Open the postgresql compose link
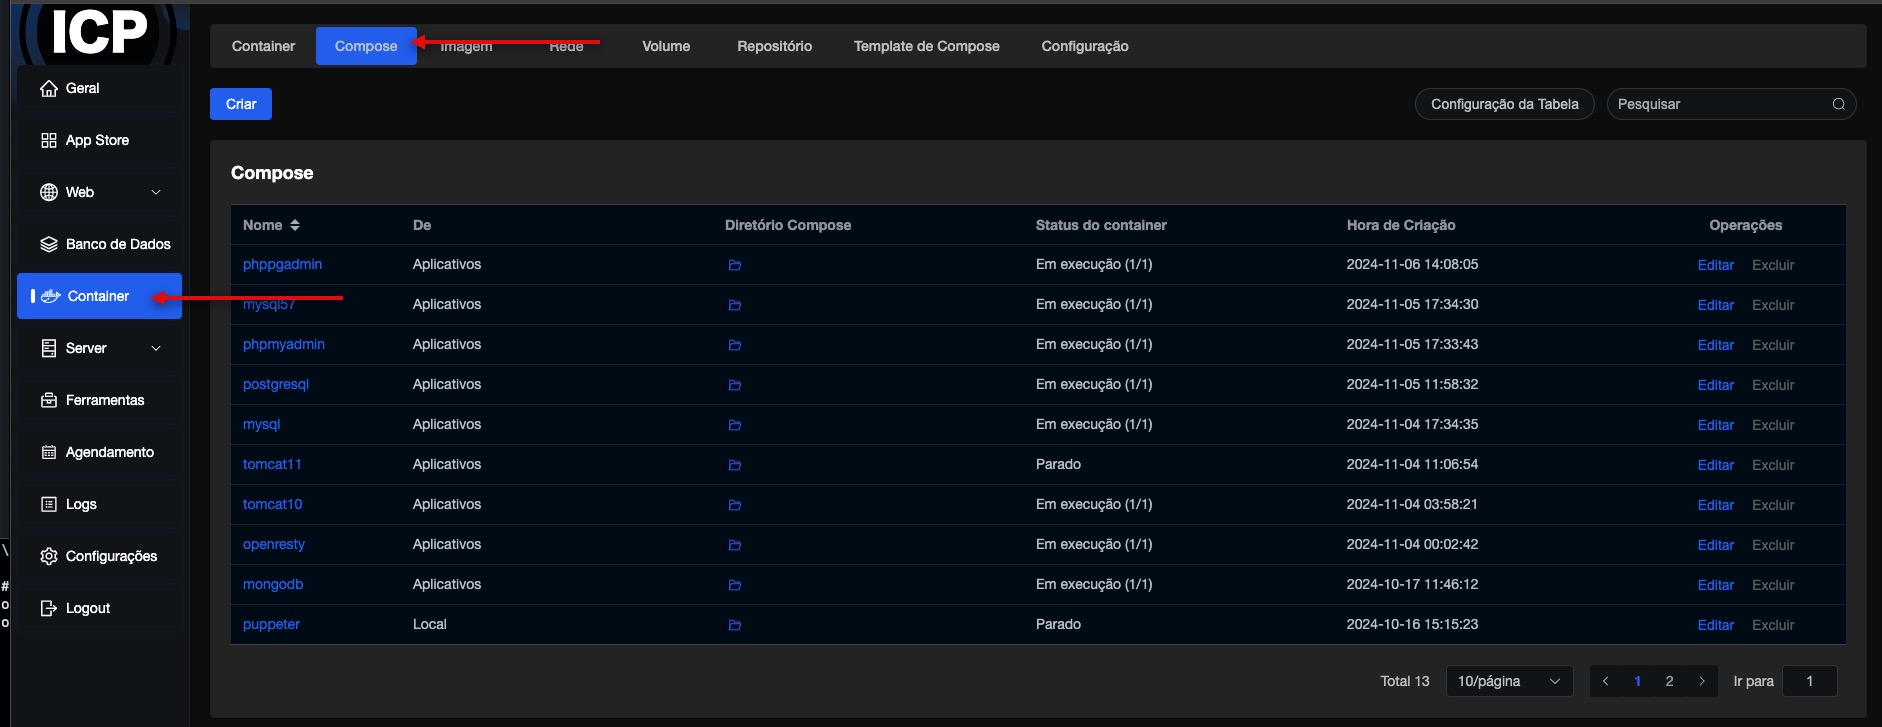1882x727 pixels. coord(276,384)
